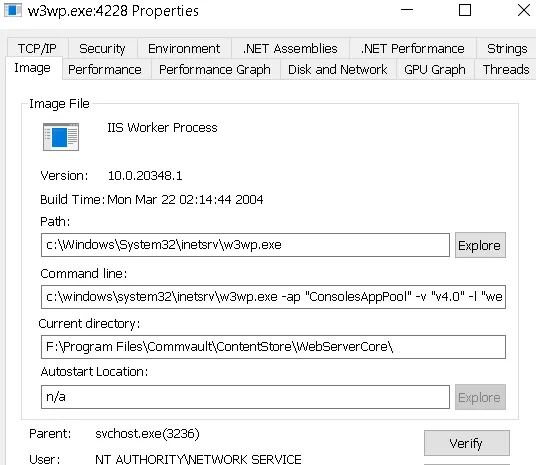Click the IIS Worker Process image icon

[x=61, y=137]
